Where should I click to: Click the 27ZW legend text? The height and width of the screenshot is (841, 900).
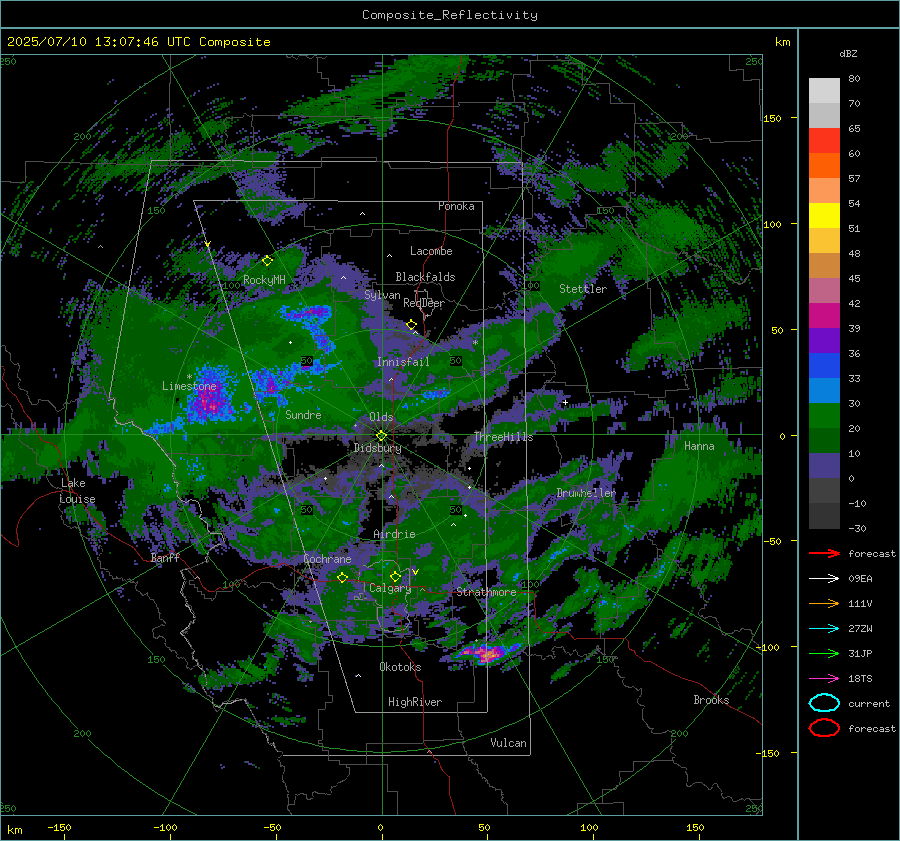pos(860,629)
